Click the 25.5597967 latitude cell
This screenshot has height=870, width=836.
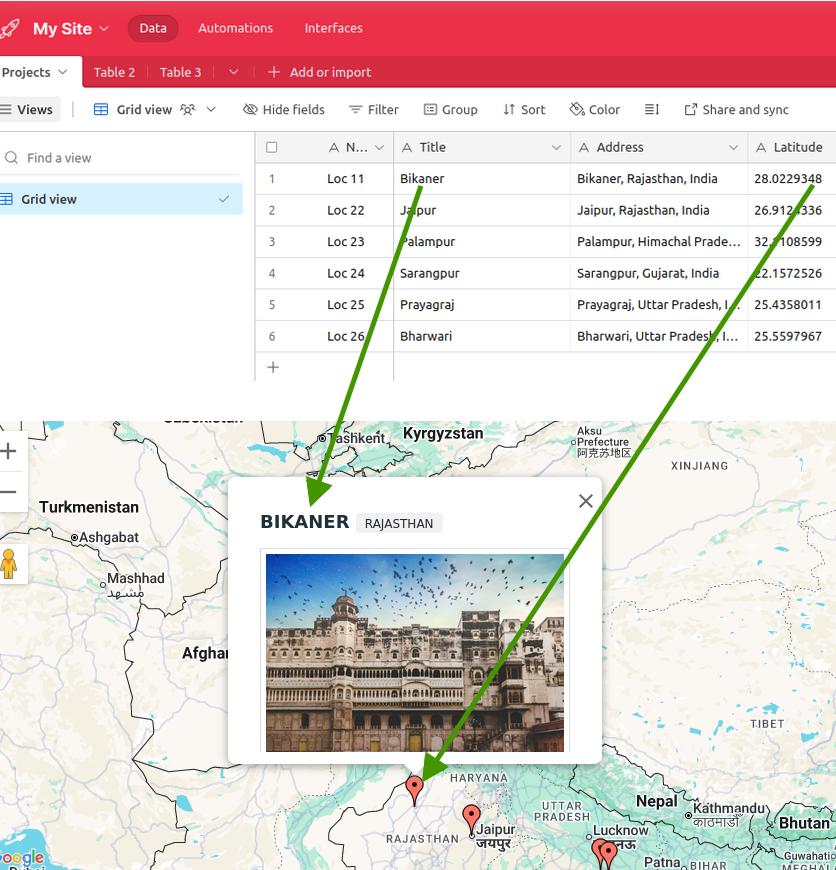coord(792,336)
